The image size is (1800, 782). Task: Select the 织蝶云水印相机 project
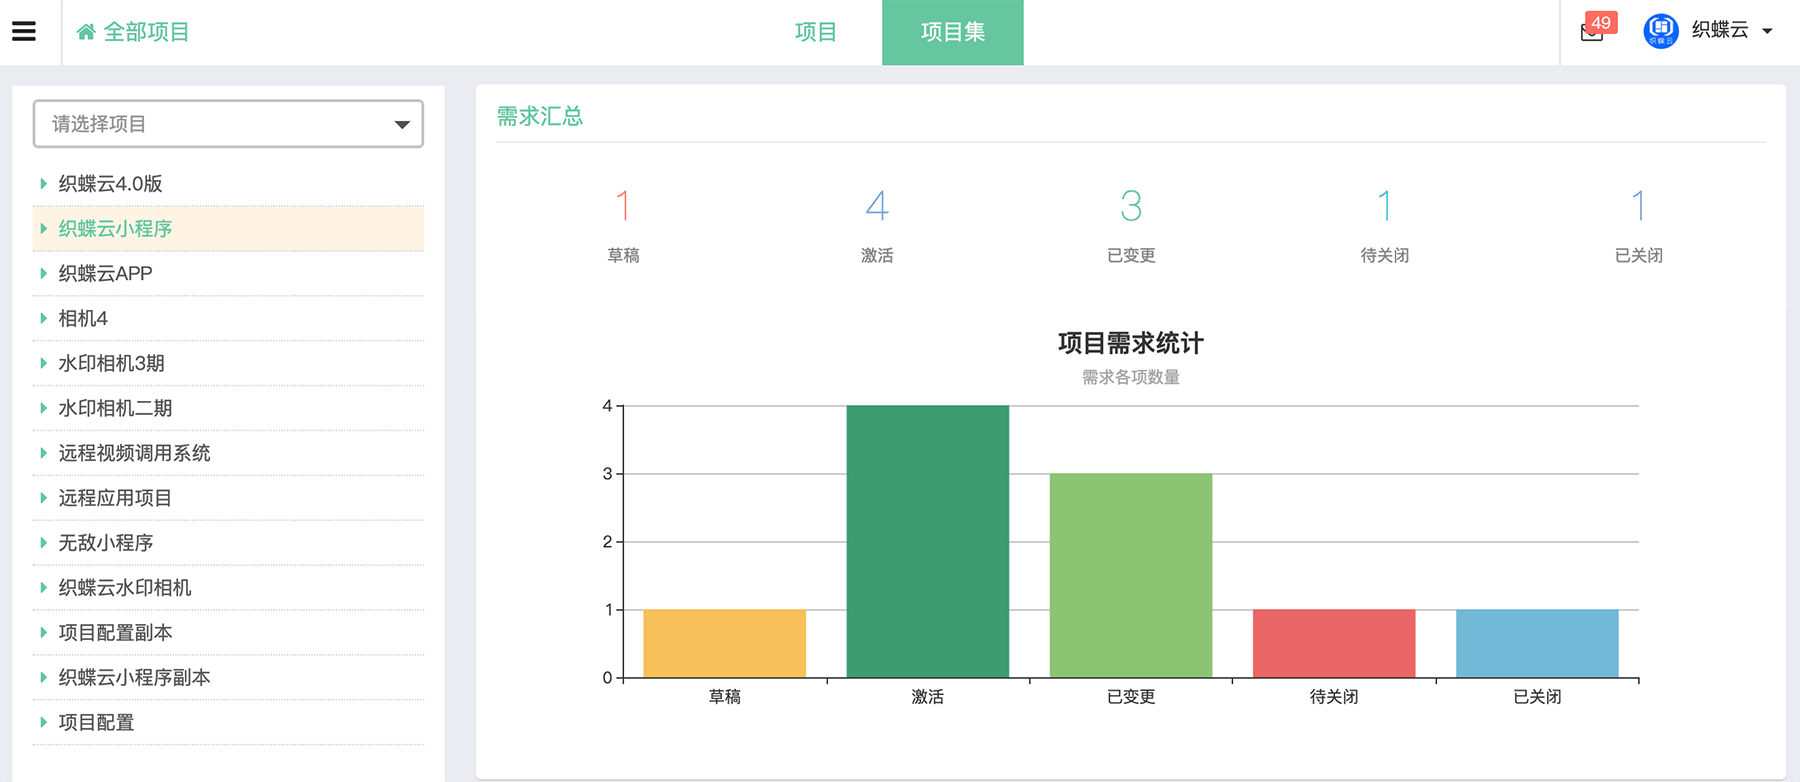124,588
